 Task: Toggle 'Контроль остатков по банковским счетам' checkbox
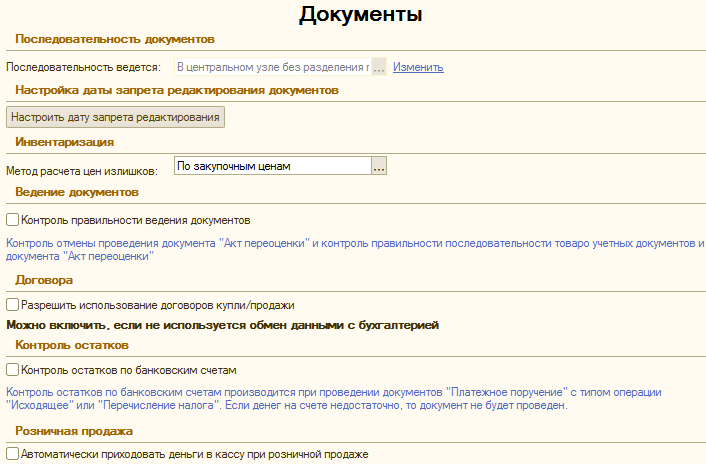[x=13, y=369]
